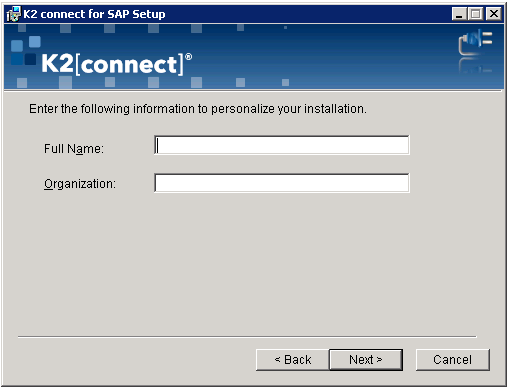Close the K2 connect for SAP Setup window
Screen dimensions: 508x387
(494, 14)
